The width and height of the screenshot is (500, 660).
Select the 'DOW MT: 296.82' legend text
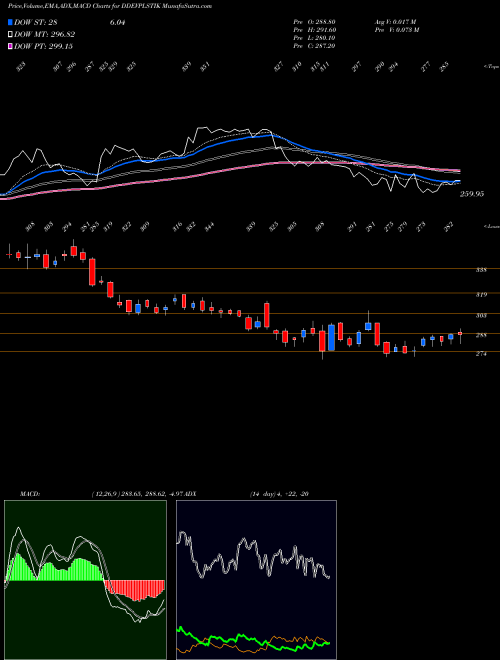click(45, 35)
